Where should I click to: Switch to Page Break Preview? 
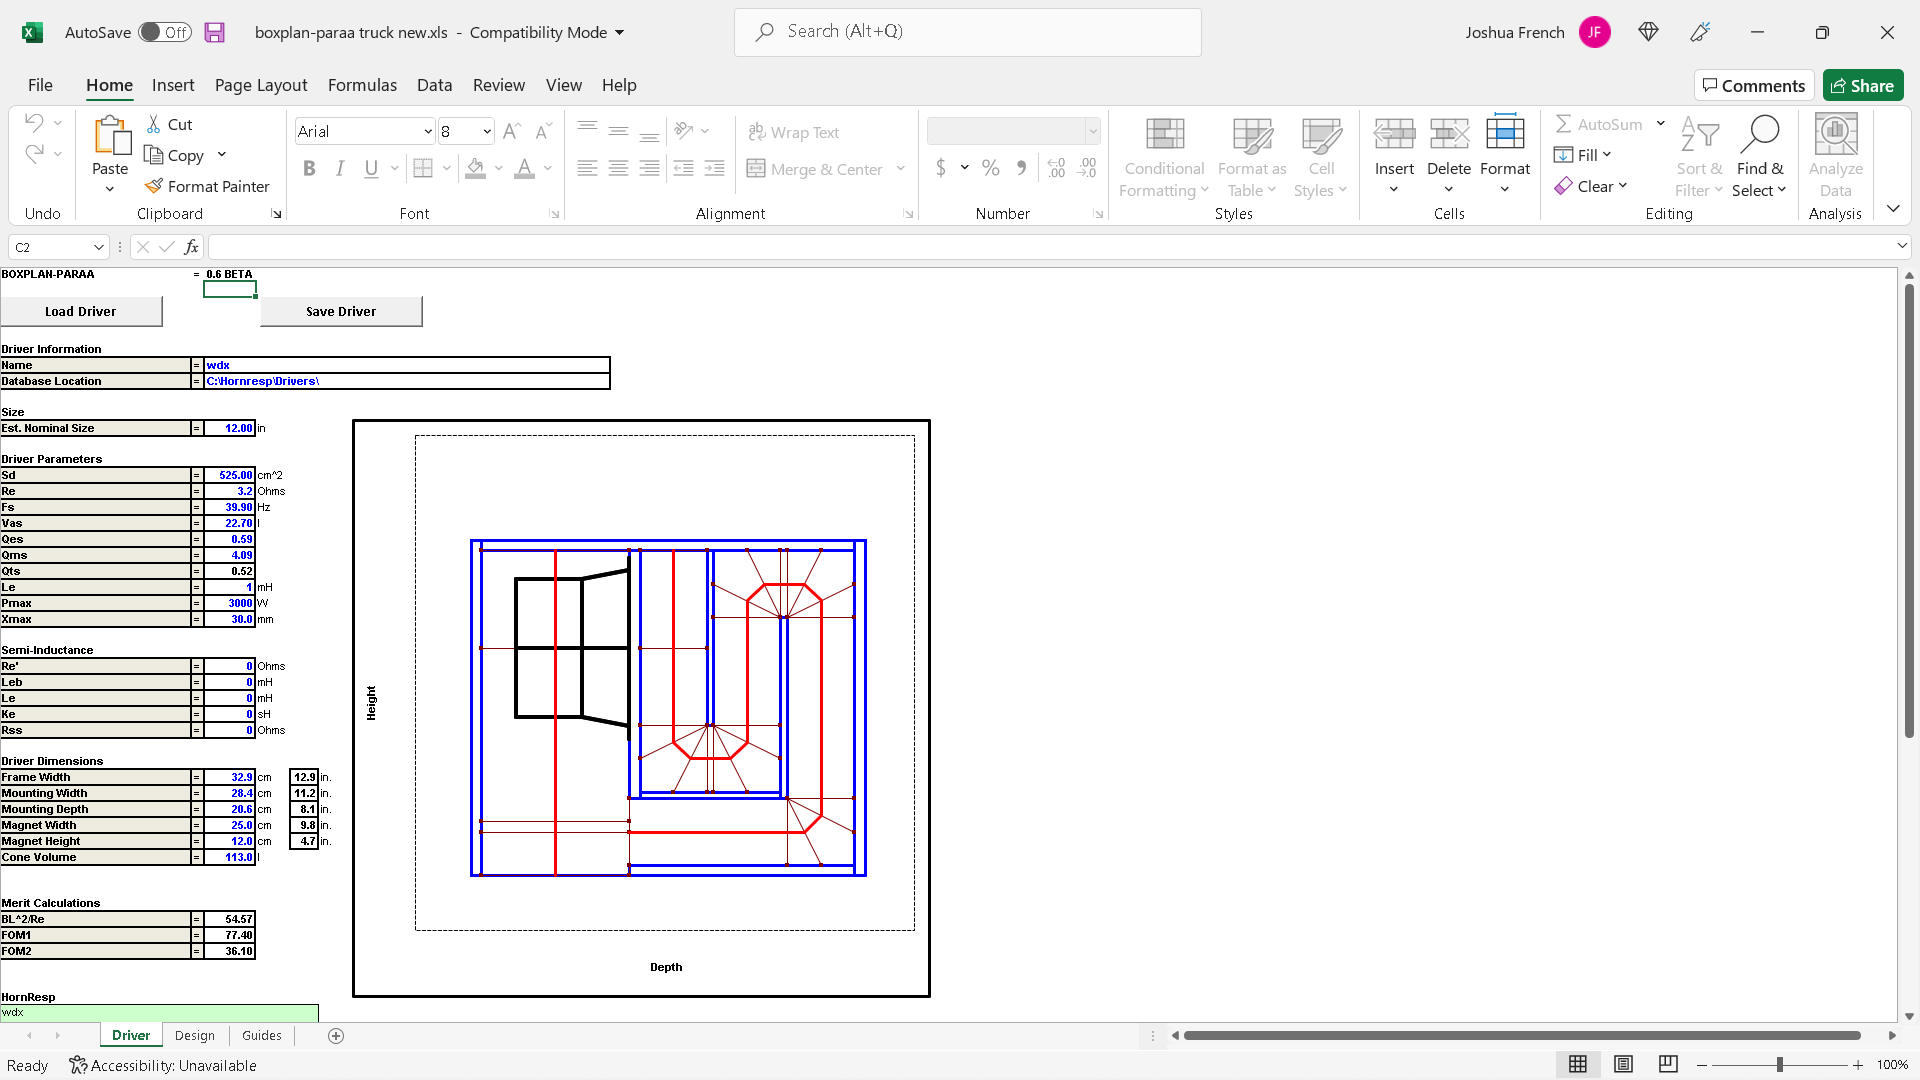click(1668, 1064)
